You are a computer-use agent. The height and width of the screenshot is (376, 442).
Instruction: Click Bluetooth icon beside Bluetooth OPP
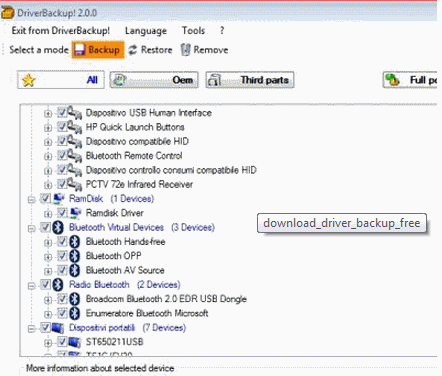tap(75, 256)
